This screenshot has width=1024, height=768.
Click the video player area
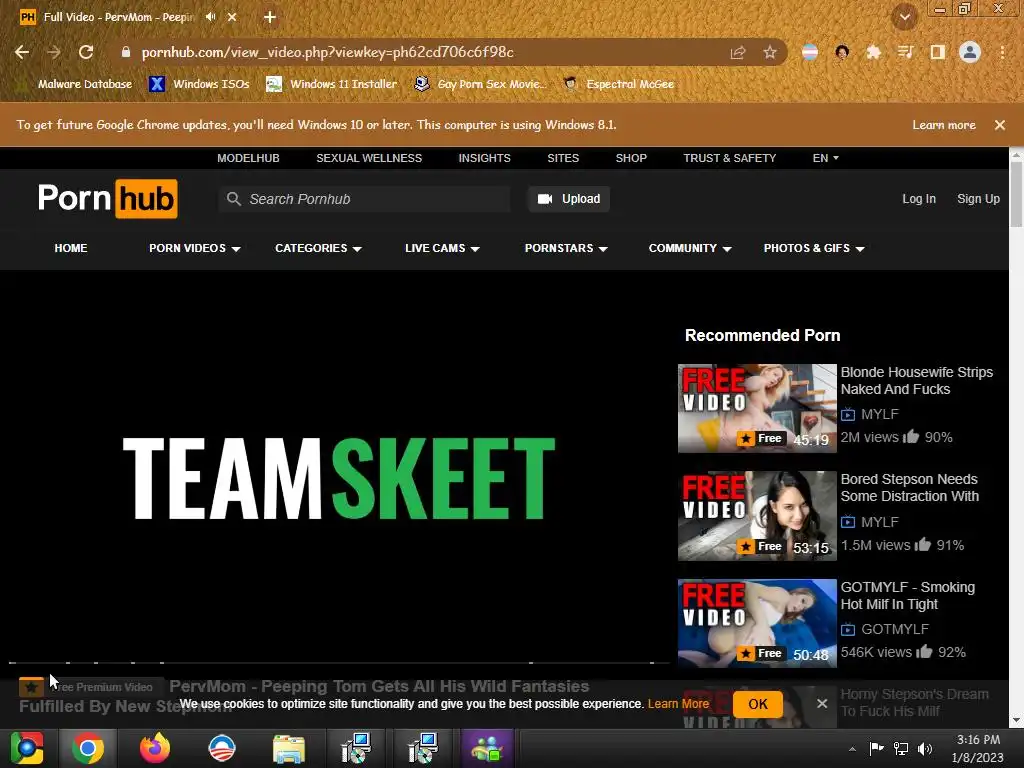coord(340,477)
